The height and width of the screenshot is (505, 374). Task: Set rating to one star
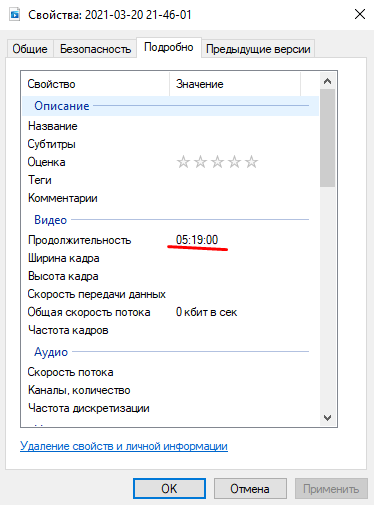[x=183, y=162]
